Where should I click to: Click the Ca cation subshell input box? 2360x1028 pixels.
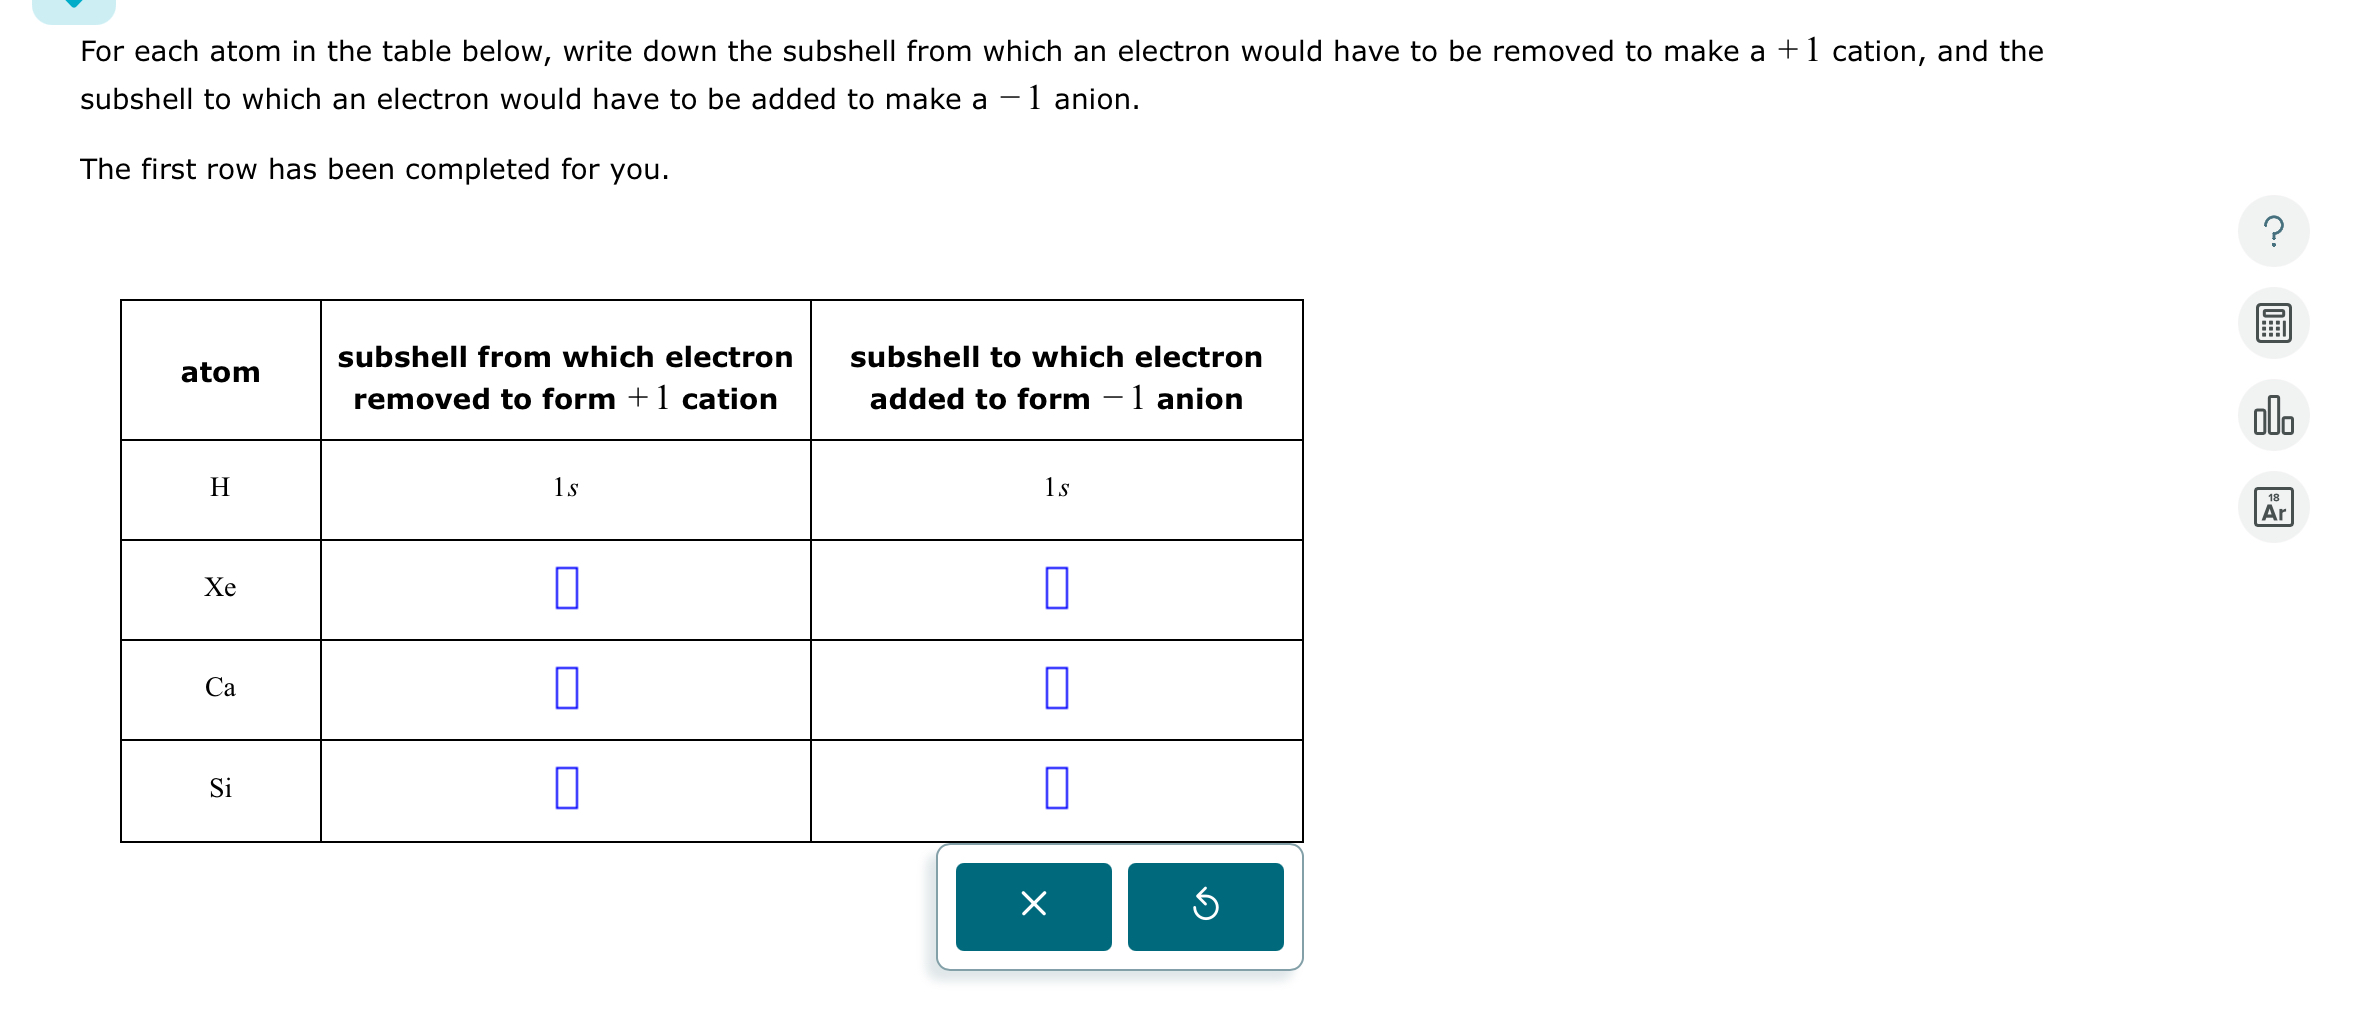566,689
